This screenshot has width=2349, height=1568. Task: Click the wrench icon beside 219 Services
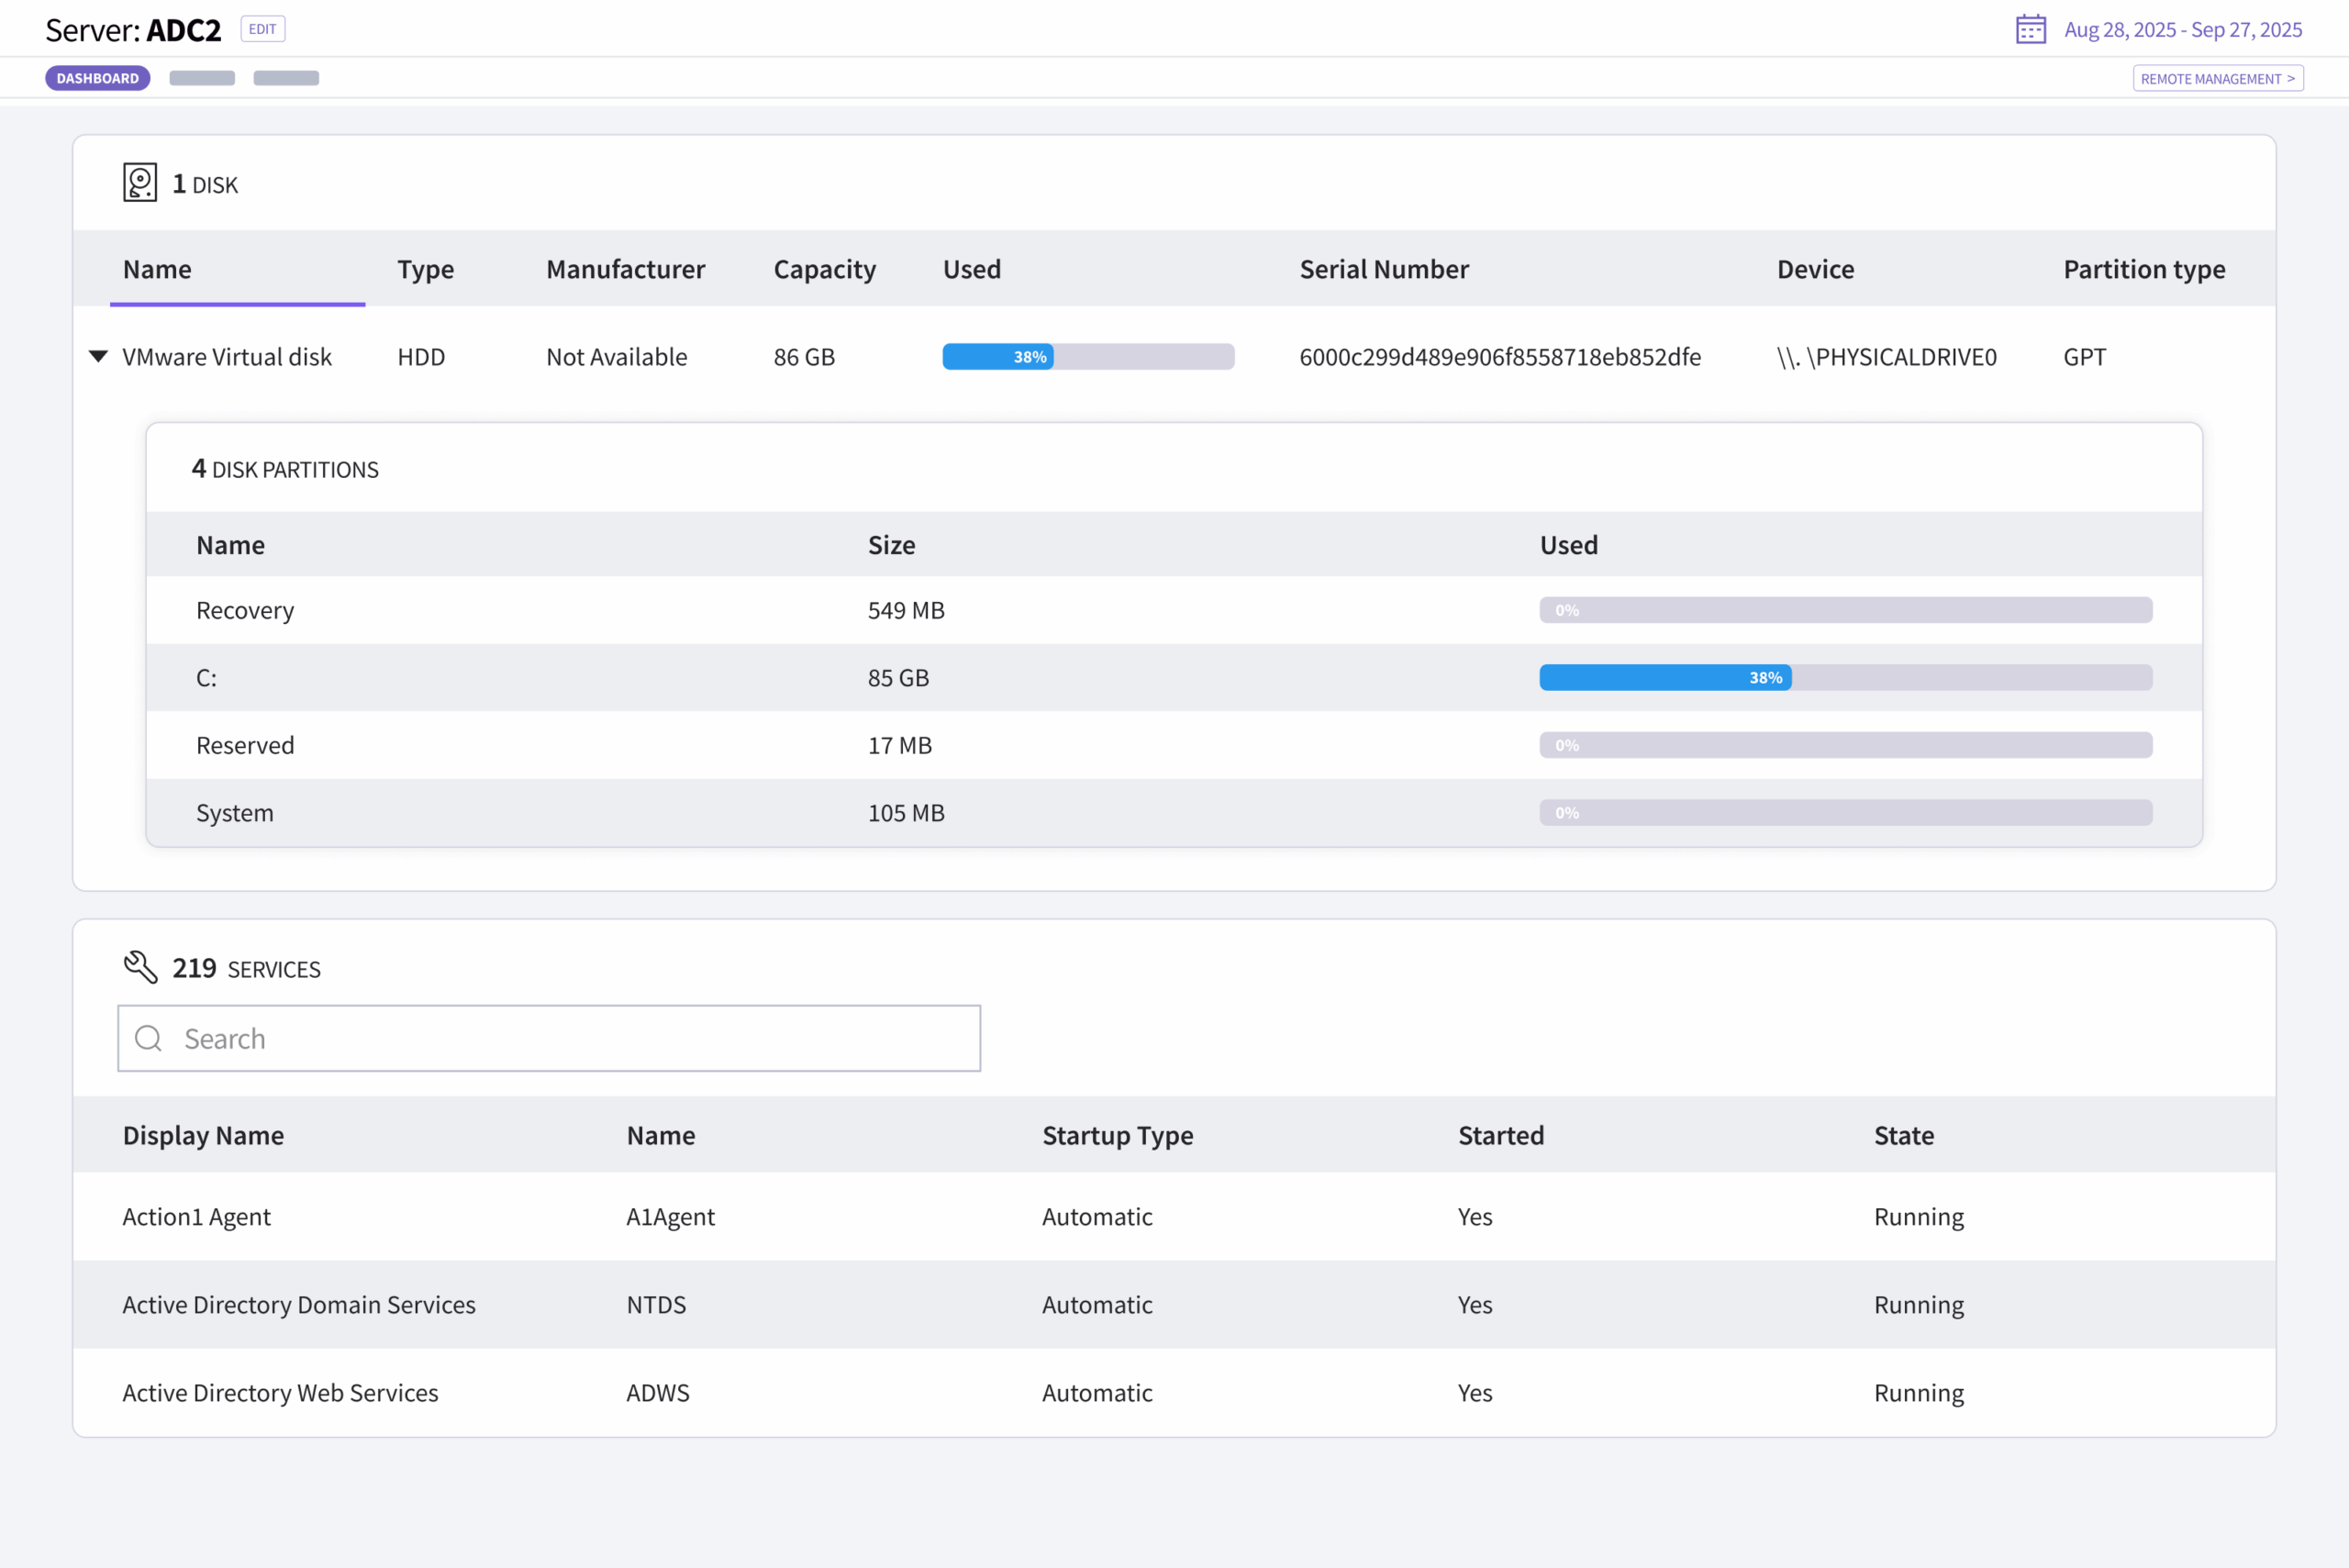(139, 967)
